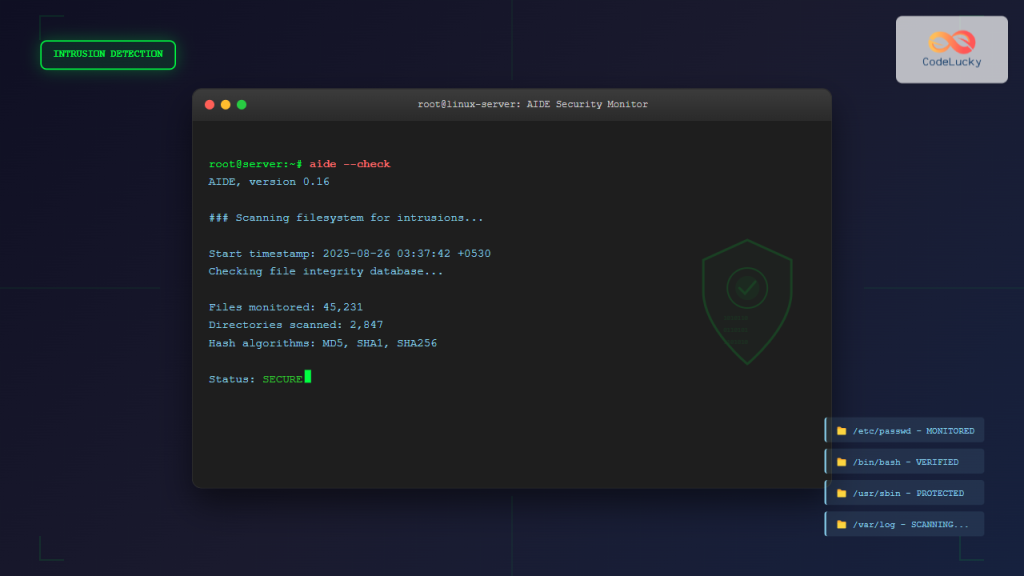Image resolution: width=1024 pixels, height=576 pixels.
Task: Select the CodeLucky infinity logo
Action: 951,40
